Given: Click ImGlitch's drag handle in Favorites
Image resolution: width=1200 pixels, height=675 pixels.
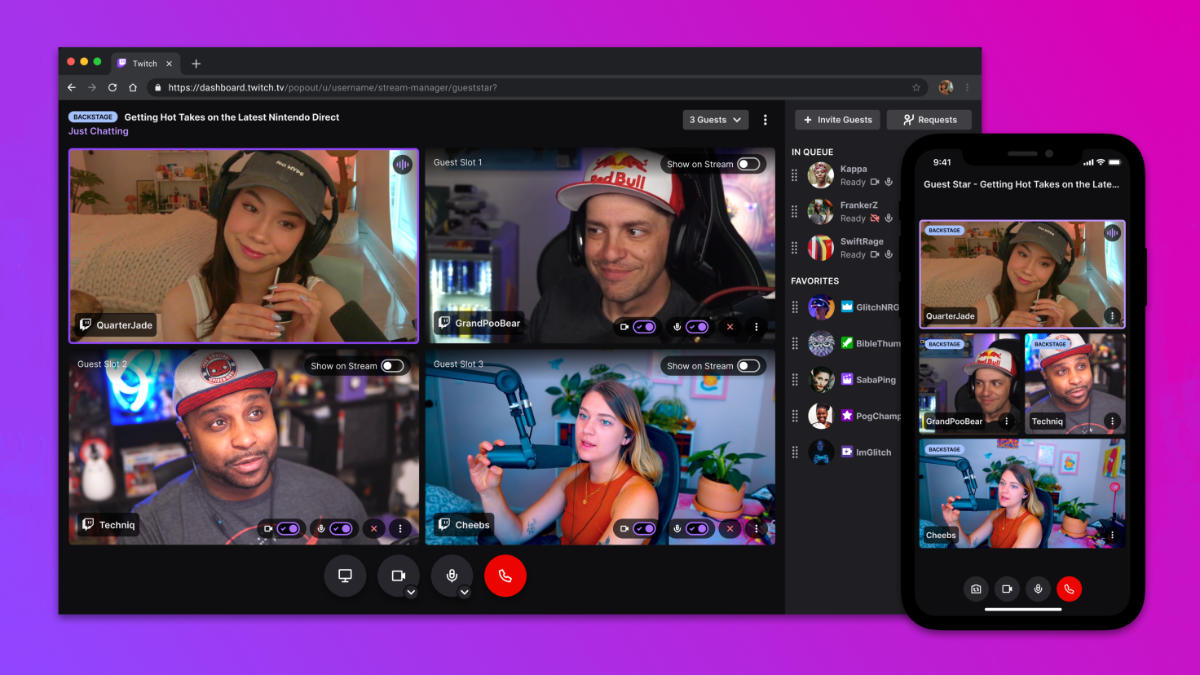Looking at the screenshot, I should [795, 452].
